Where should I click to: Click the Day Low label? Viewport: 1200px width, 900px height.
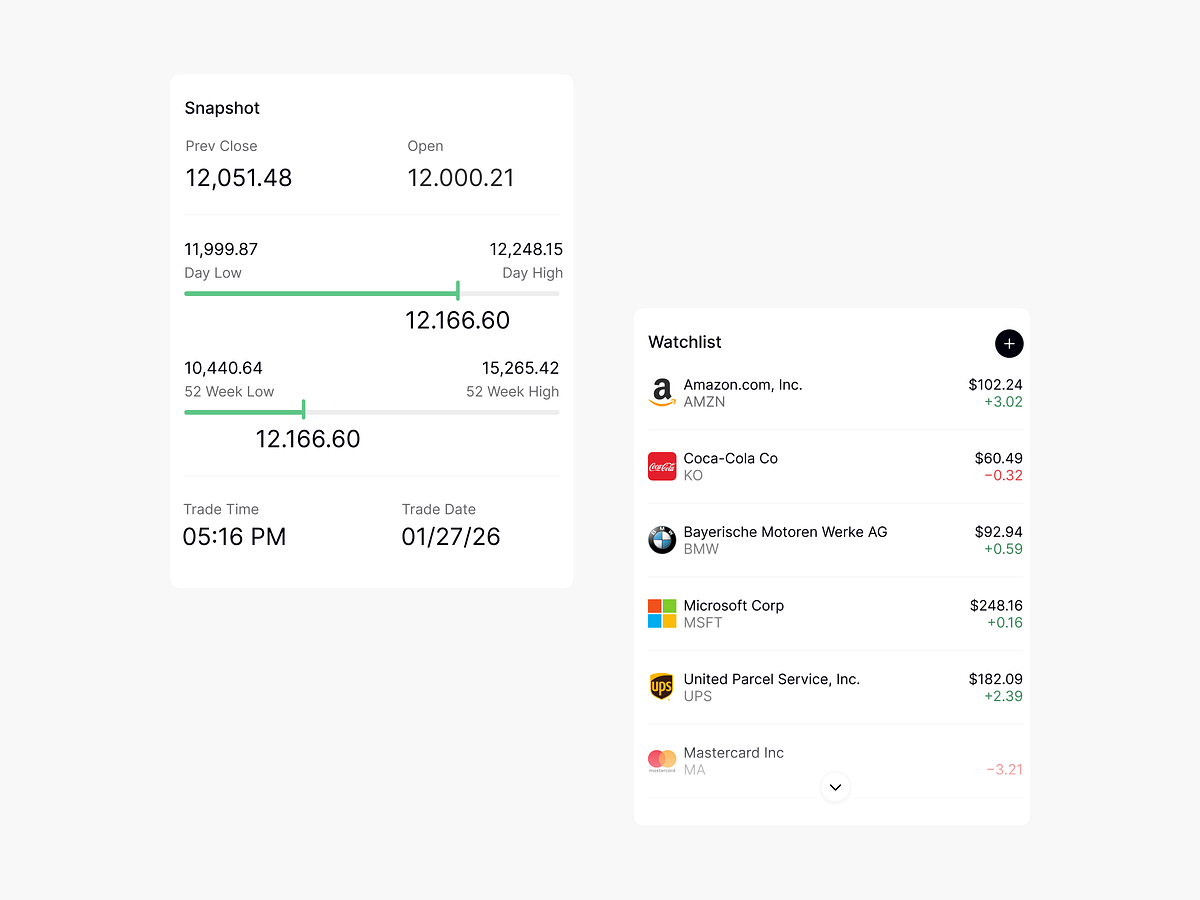(x=213, y=273)
